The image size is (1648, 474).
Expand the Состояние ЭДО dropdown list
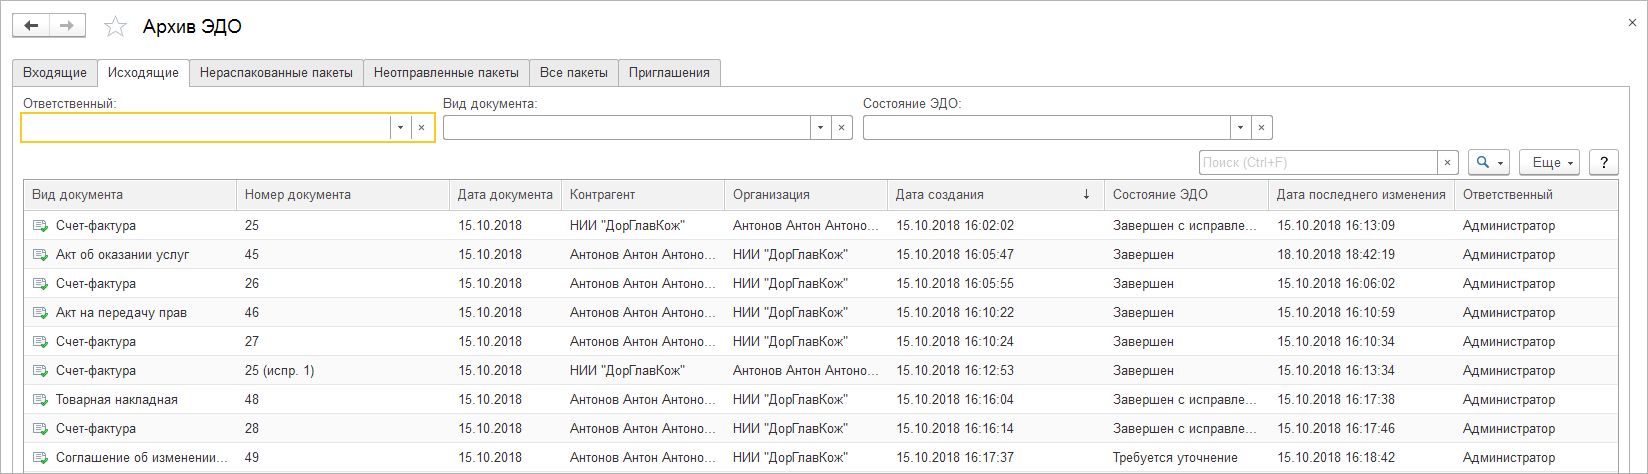click(1240, 128)
